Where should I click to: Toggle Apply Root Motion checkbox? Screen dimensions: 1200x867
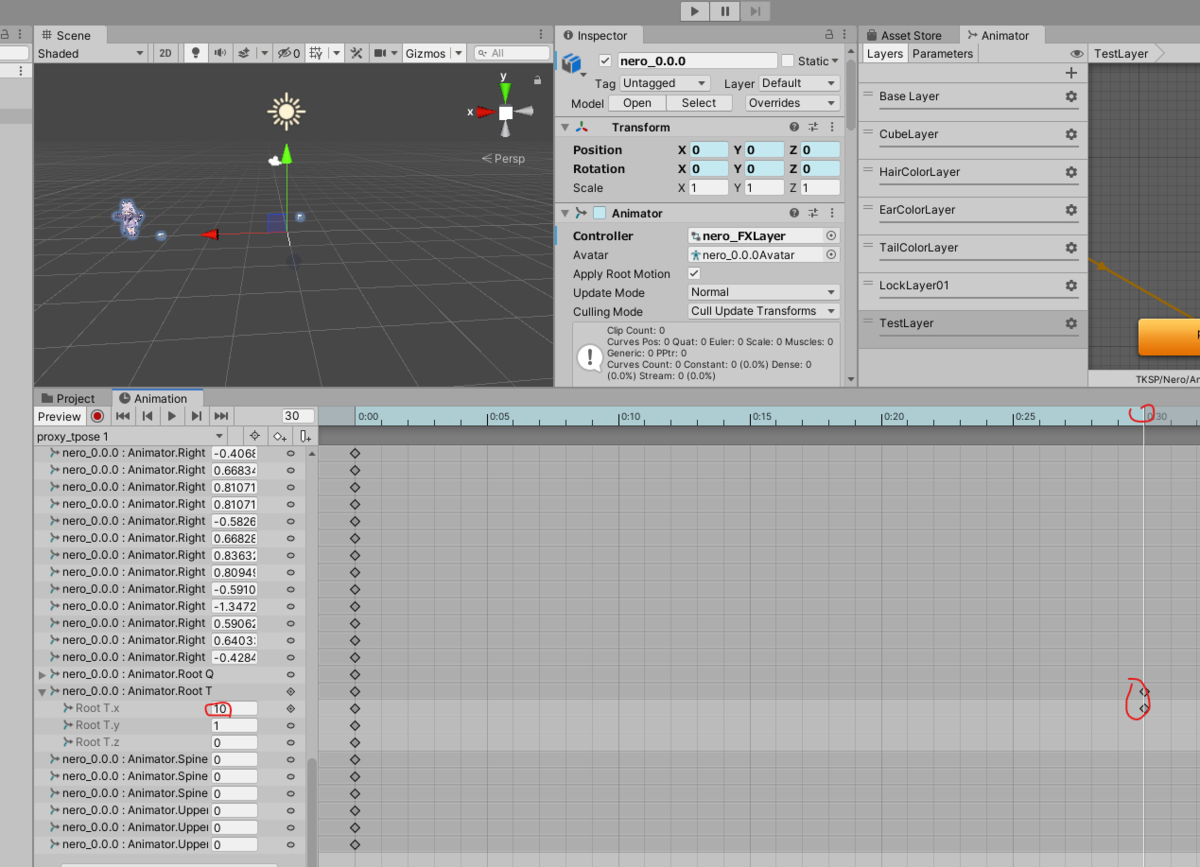point(694,274)
